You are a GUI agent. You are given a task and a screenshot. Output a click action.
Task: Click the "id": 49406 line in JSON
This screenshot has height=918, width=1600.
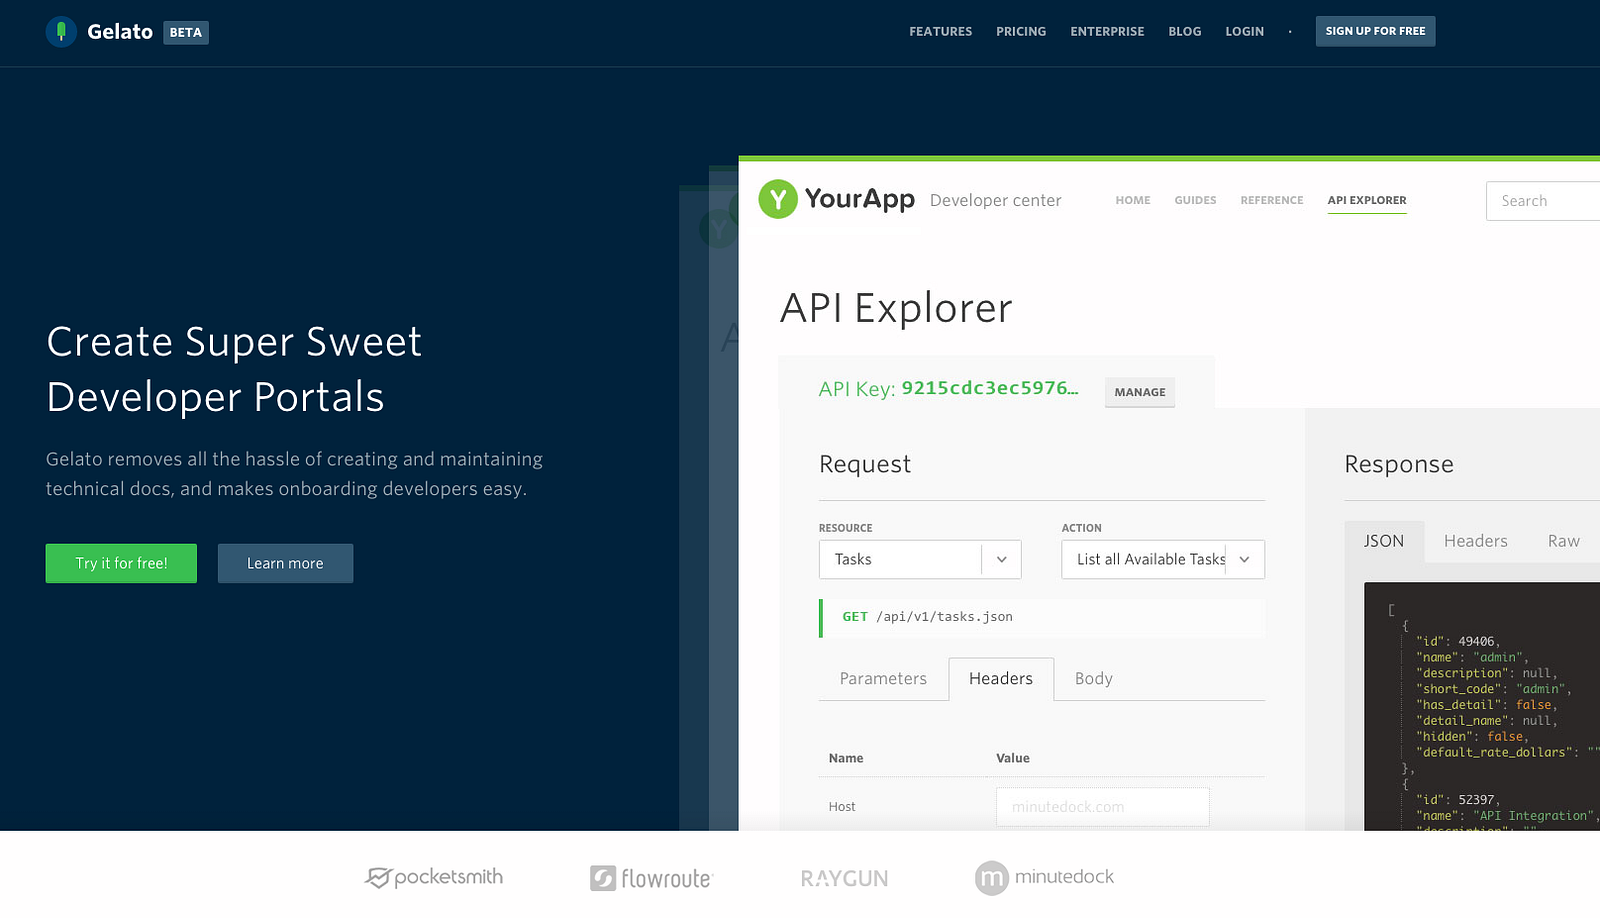pyautogui.click(x=1458, y=641)
